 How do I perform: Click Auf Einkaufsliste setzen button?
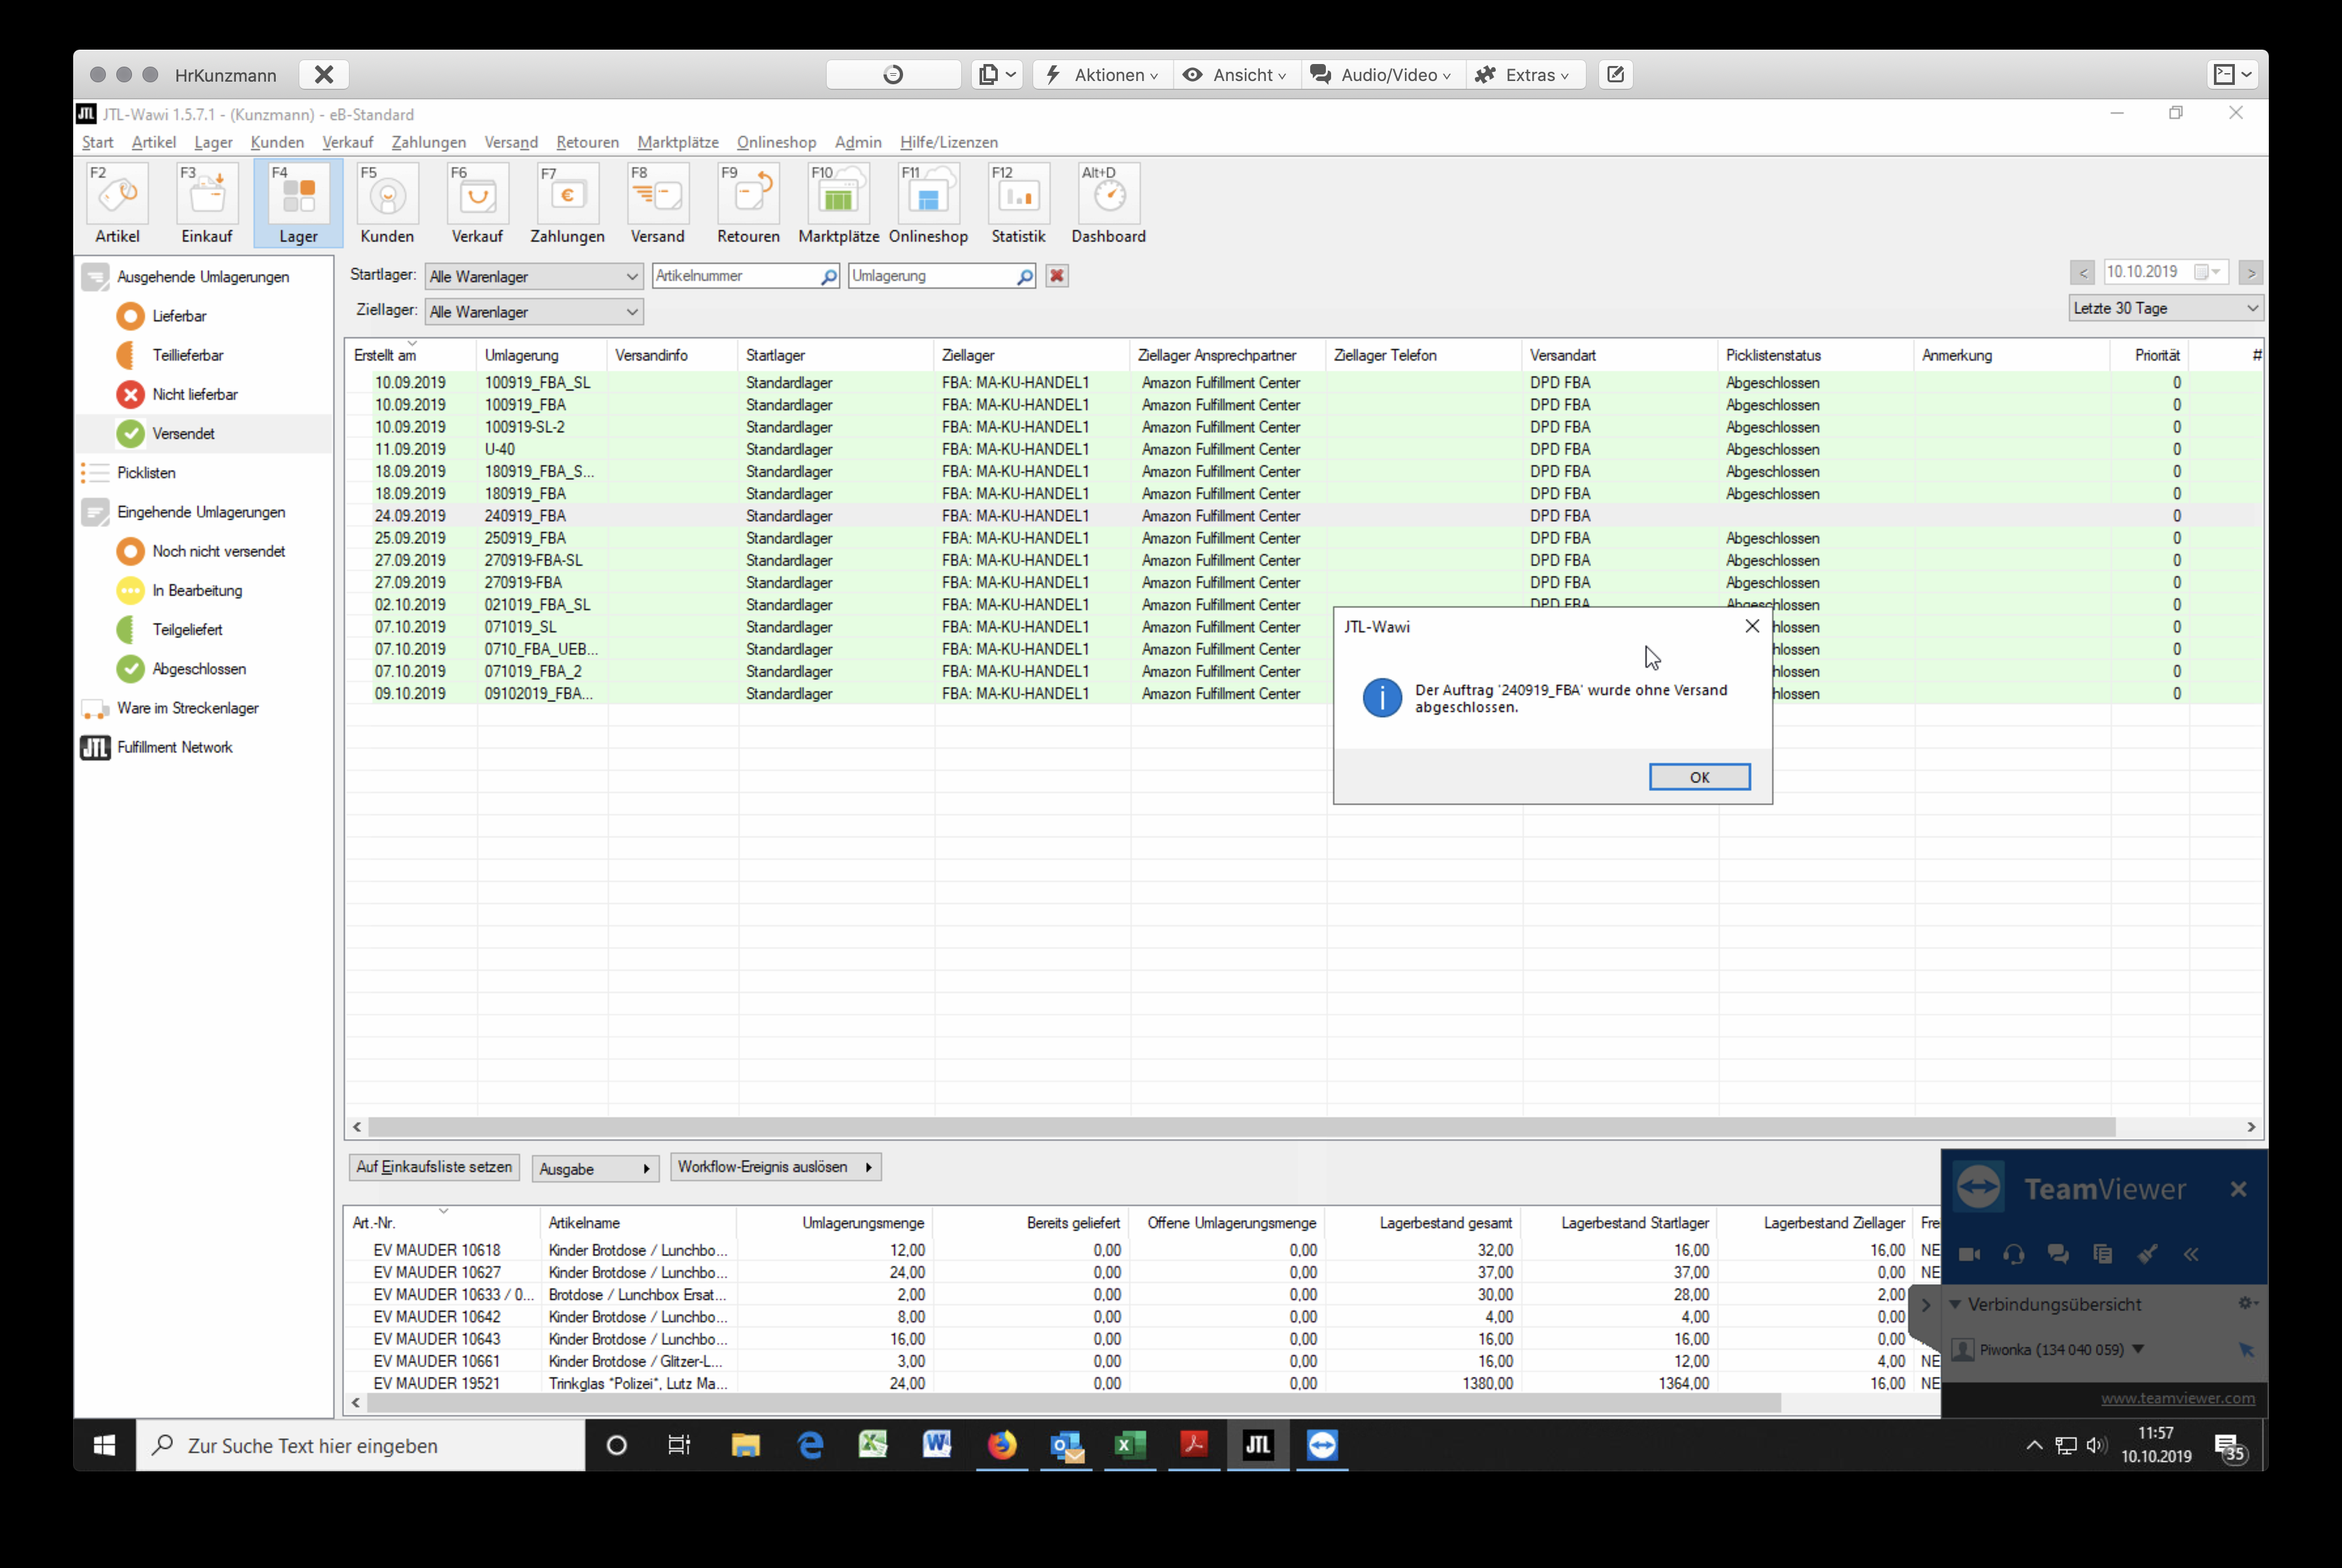click(x=434, y=1167)
